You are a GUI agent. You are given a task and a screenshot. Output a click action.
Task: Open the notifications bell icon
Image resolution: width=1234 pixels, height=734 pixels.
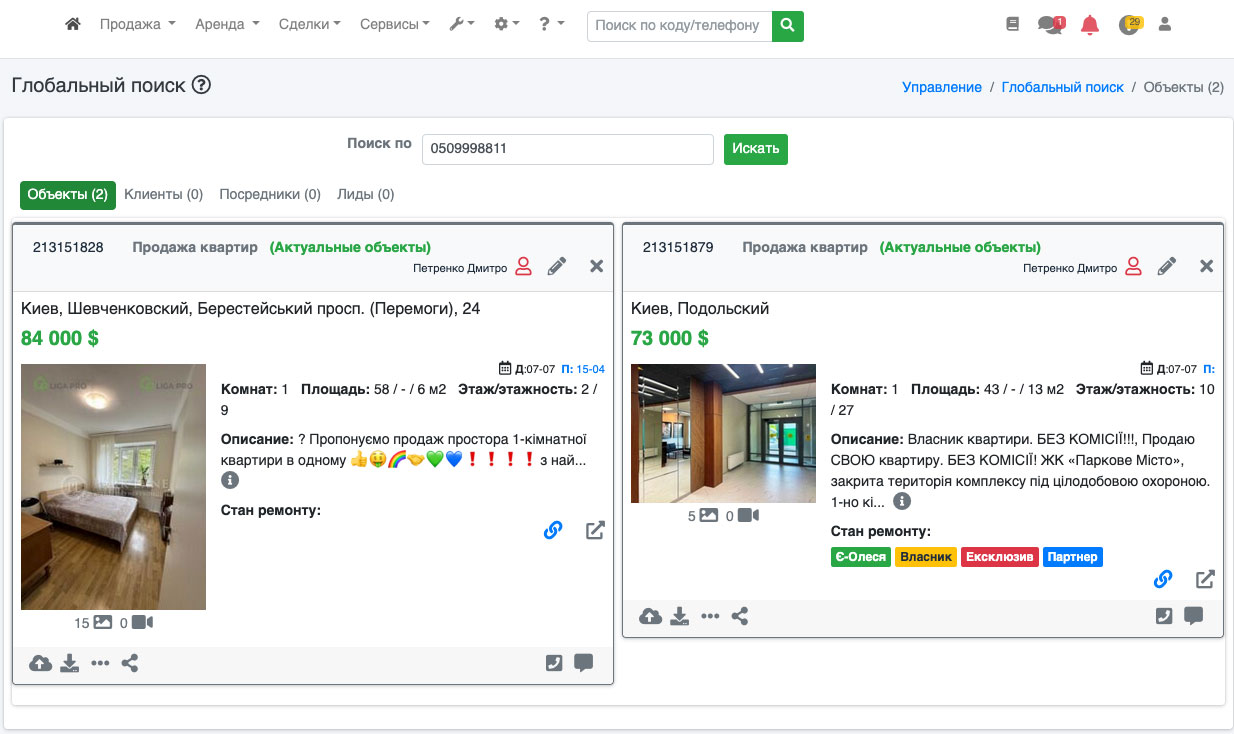tap(1090, 25)
